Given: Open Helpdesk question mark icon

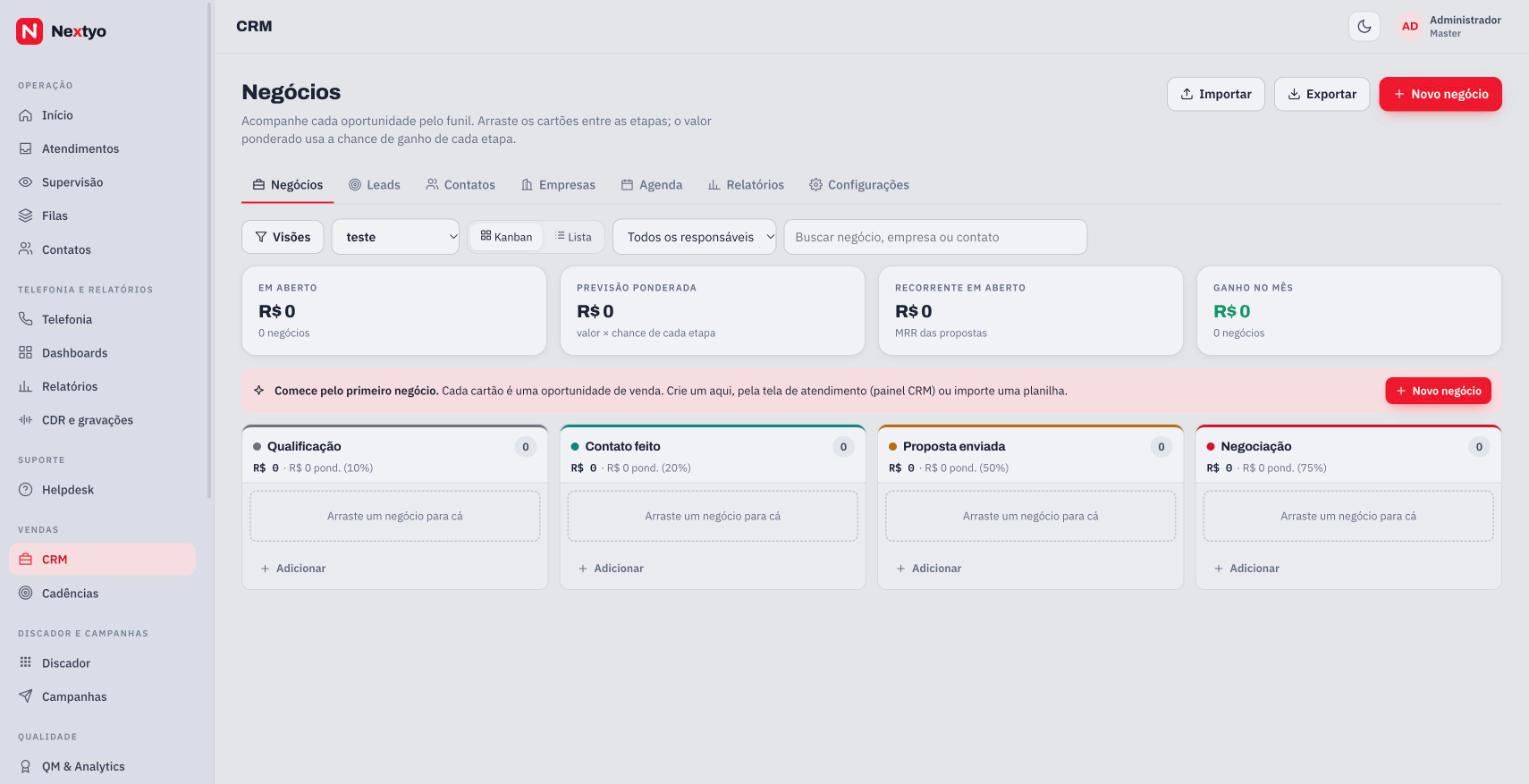Looking at the screenshot, I should click(26, 490).
